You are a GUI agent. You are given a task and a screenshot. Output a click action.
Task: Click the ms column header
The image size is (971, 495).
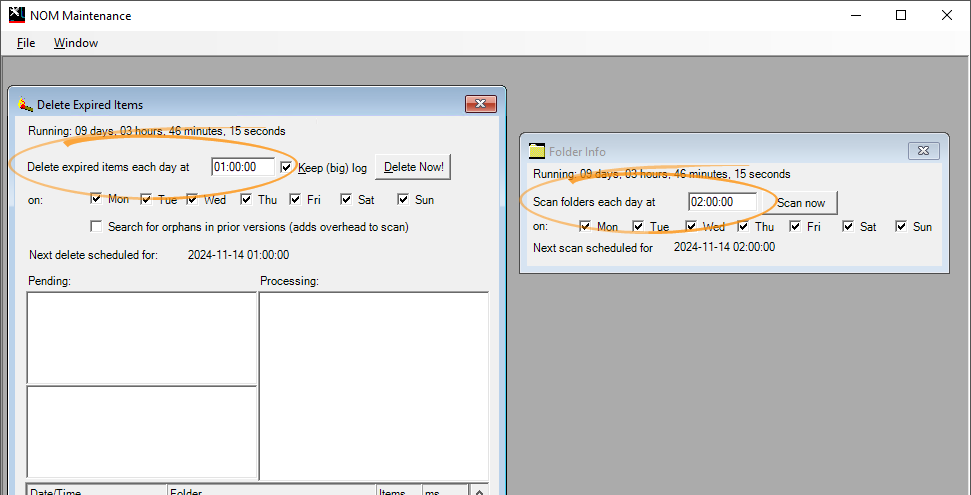click(x=445, y=490)
